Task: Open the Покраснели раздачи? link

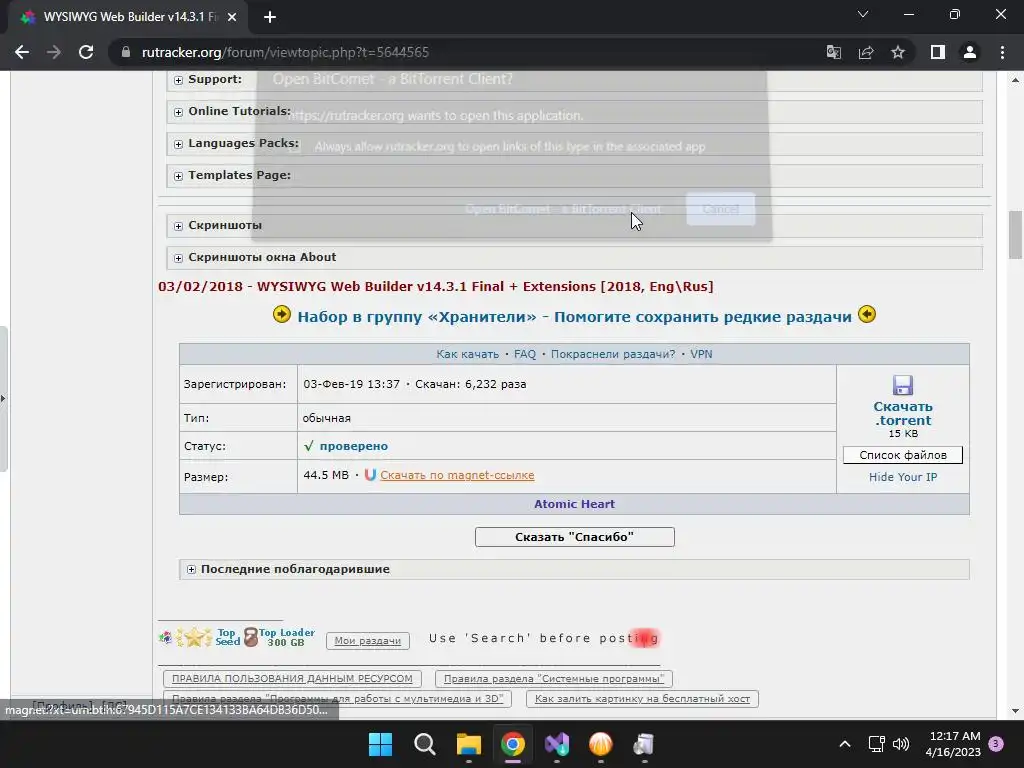Action: pyautogui.click(x=613, y=354)
